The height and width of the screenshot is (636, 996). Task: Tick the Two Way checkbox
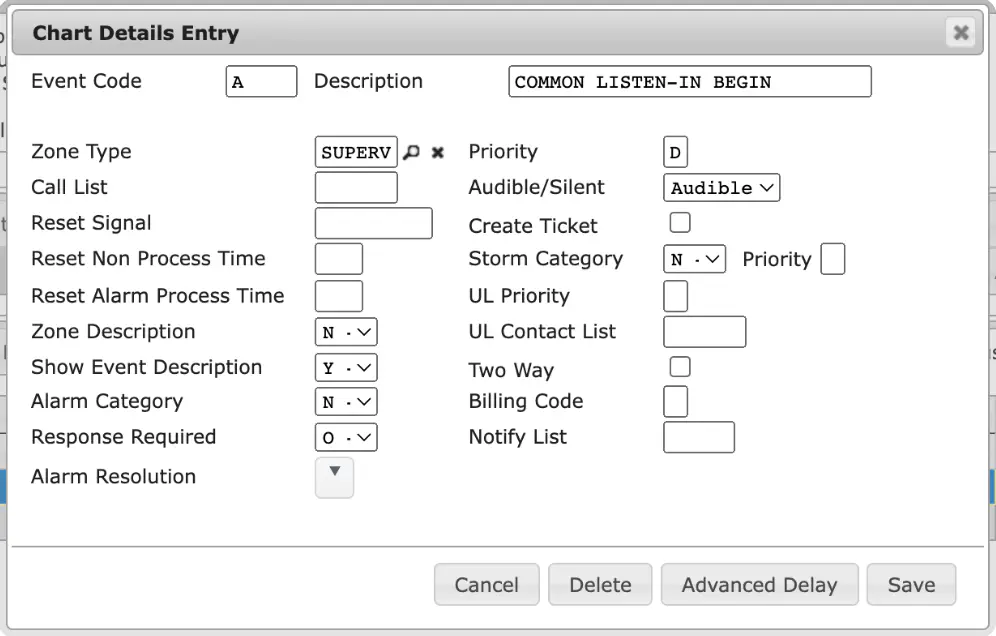click(x=680, y=367)
